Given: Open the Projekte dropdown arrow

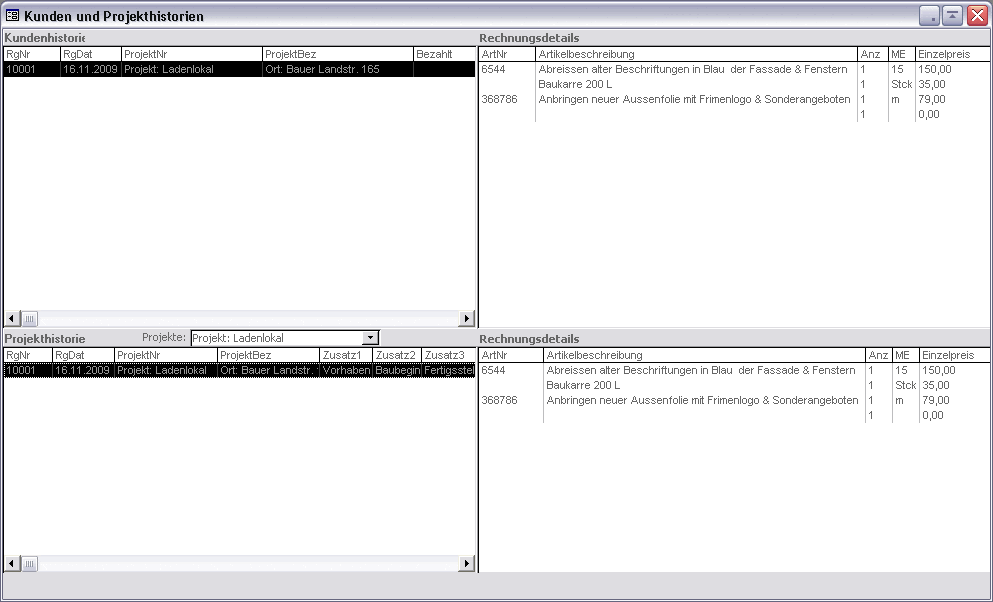Looking at the screenshot, I should 371,339.
